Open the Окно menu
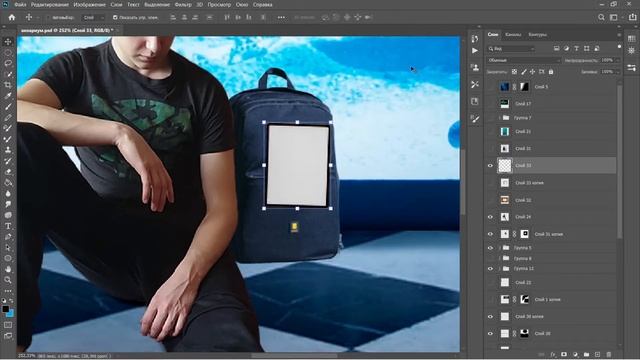 tap(242, 5)
